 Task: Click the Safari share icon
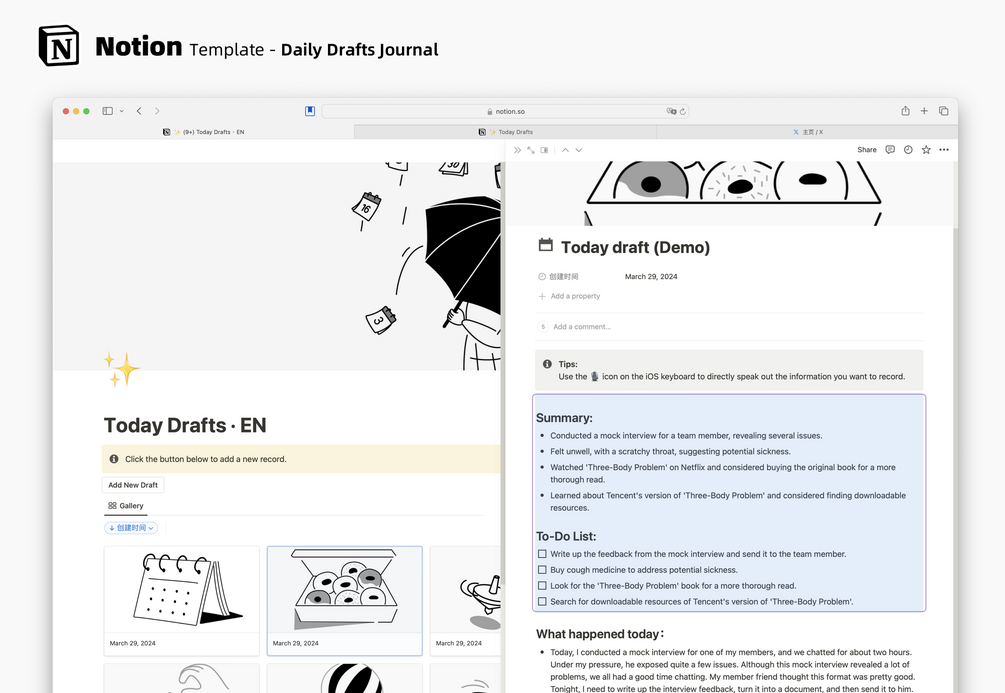click(x=905, y=111)
